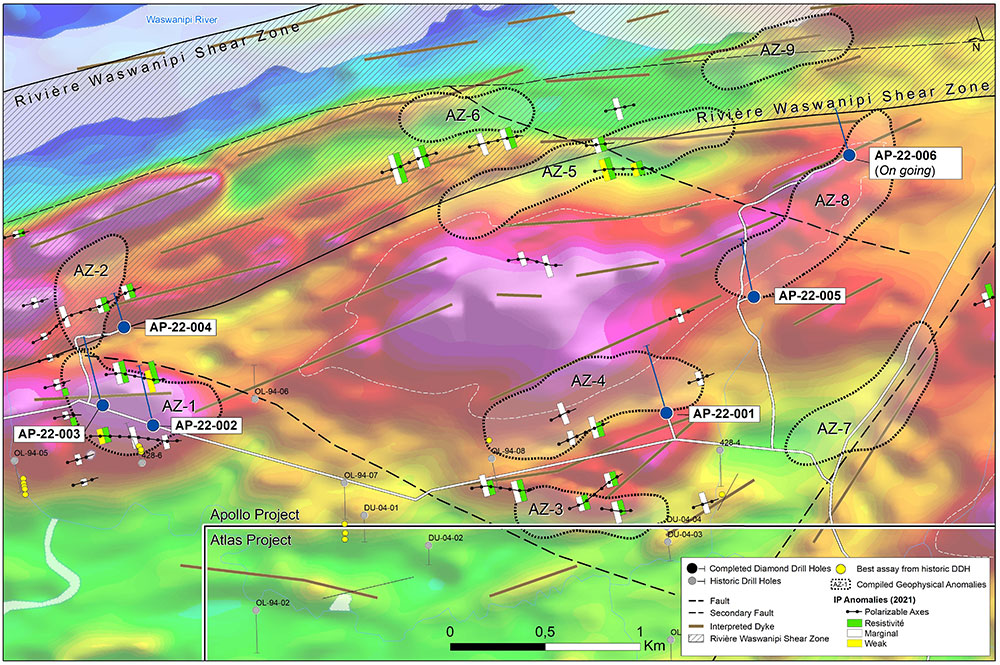Click the yellow Best assay legend circle
Viewport: 1000px width, 665px height.
click(x=841, y=568)
